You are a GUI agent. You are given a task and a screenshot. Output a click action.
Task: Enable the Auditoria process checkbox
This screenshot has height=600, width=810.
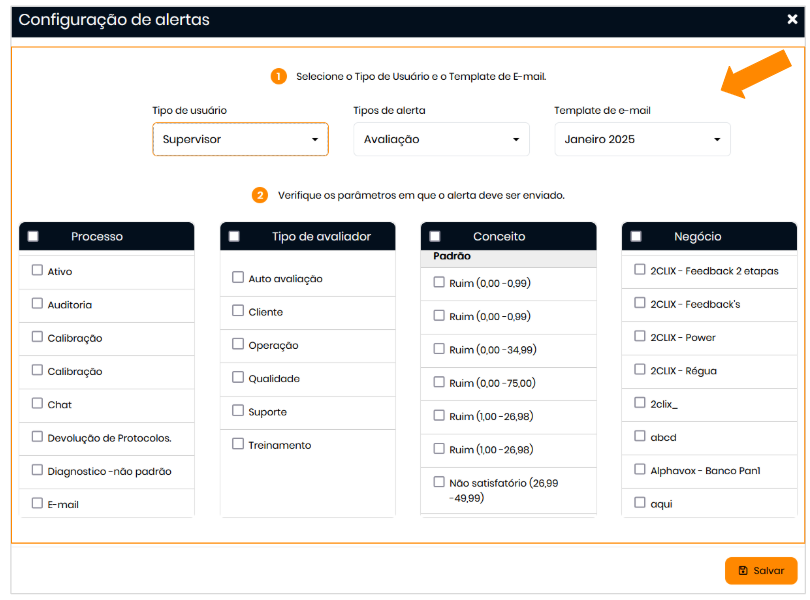tap(37, 304)
